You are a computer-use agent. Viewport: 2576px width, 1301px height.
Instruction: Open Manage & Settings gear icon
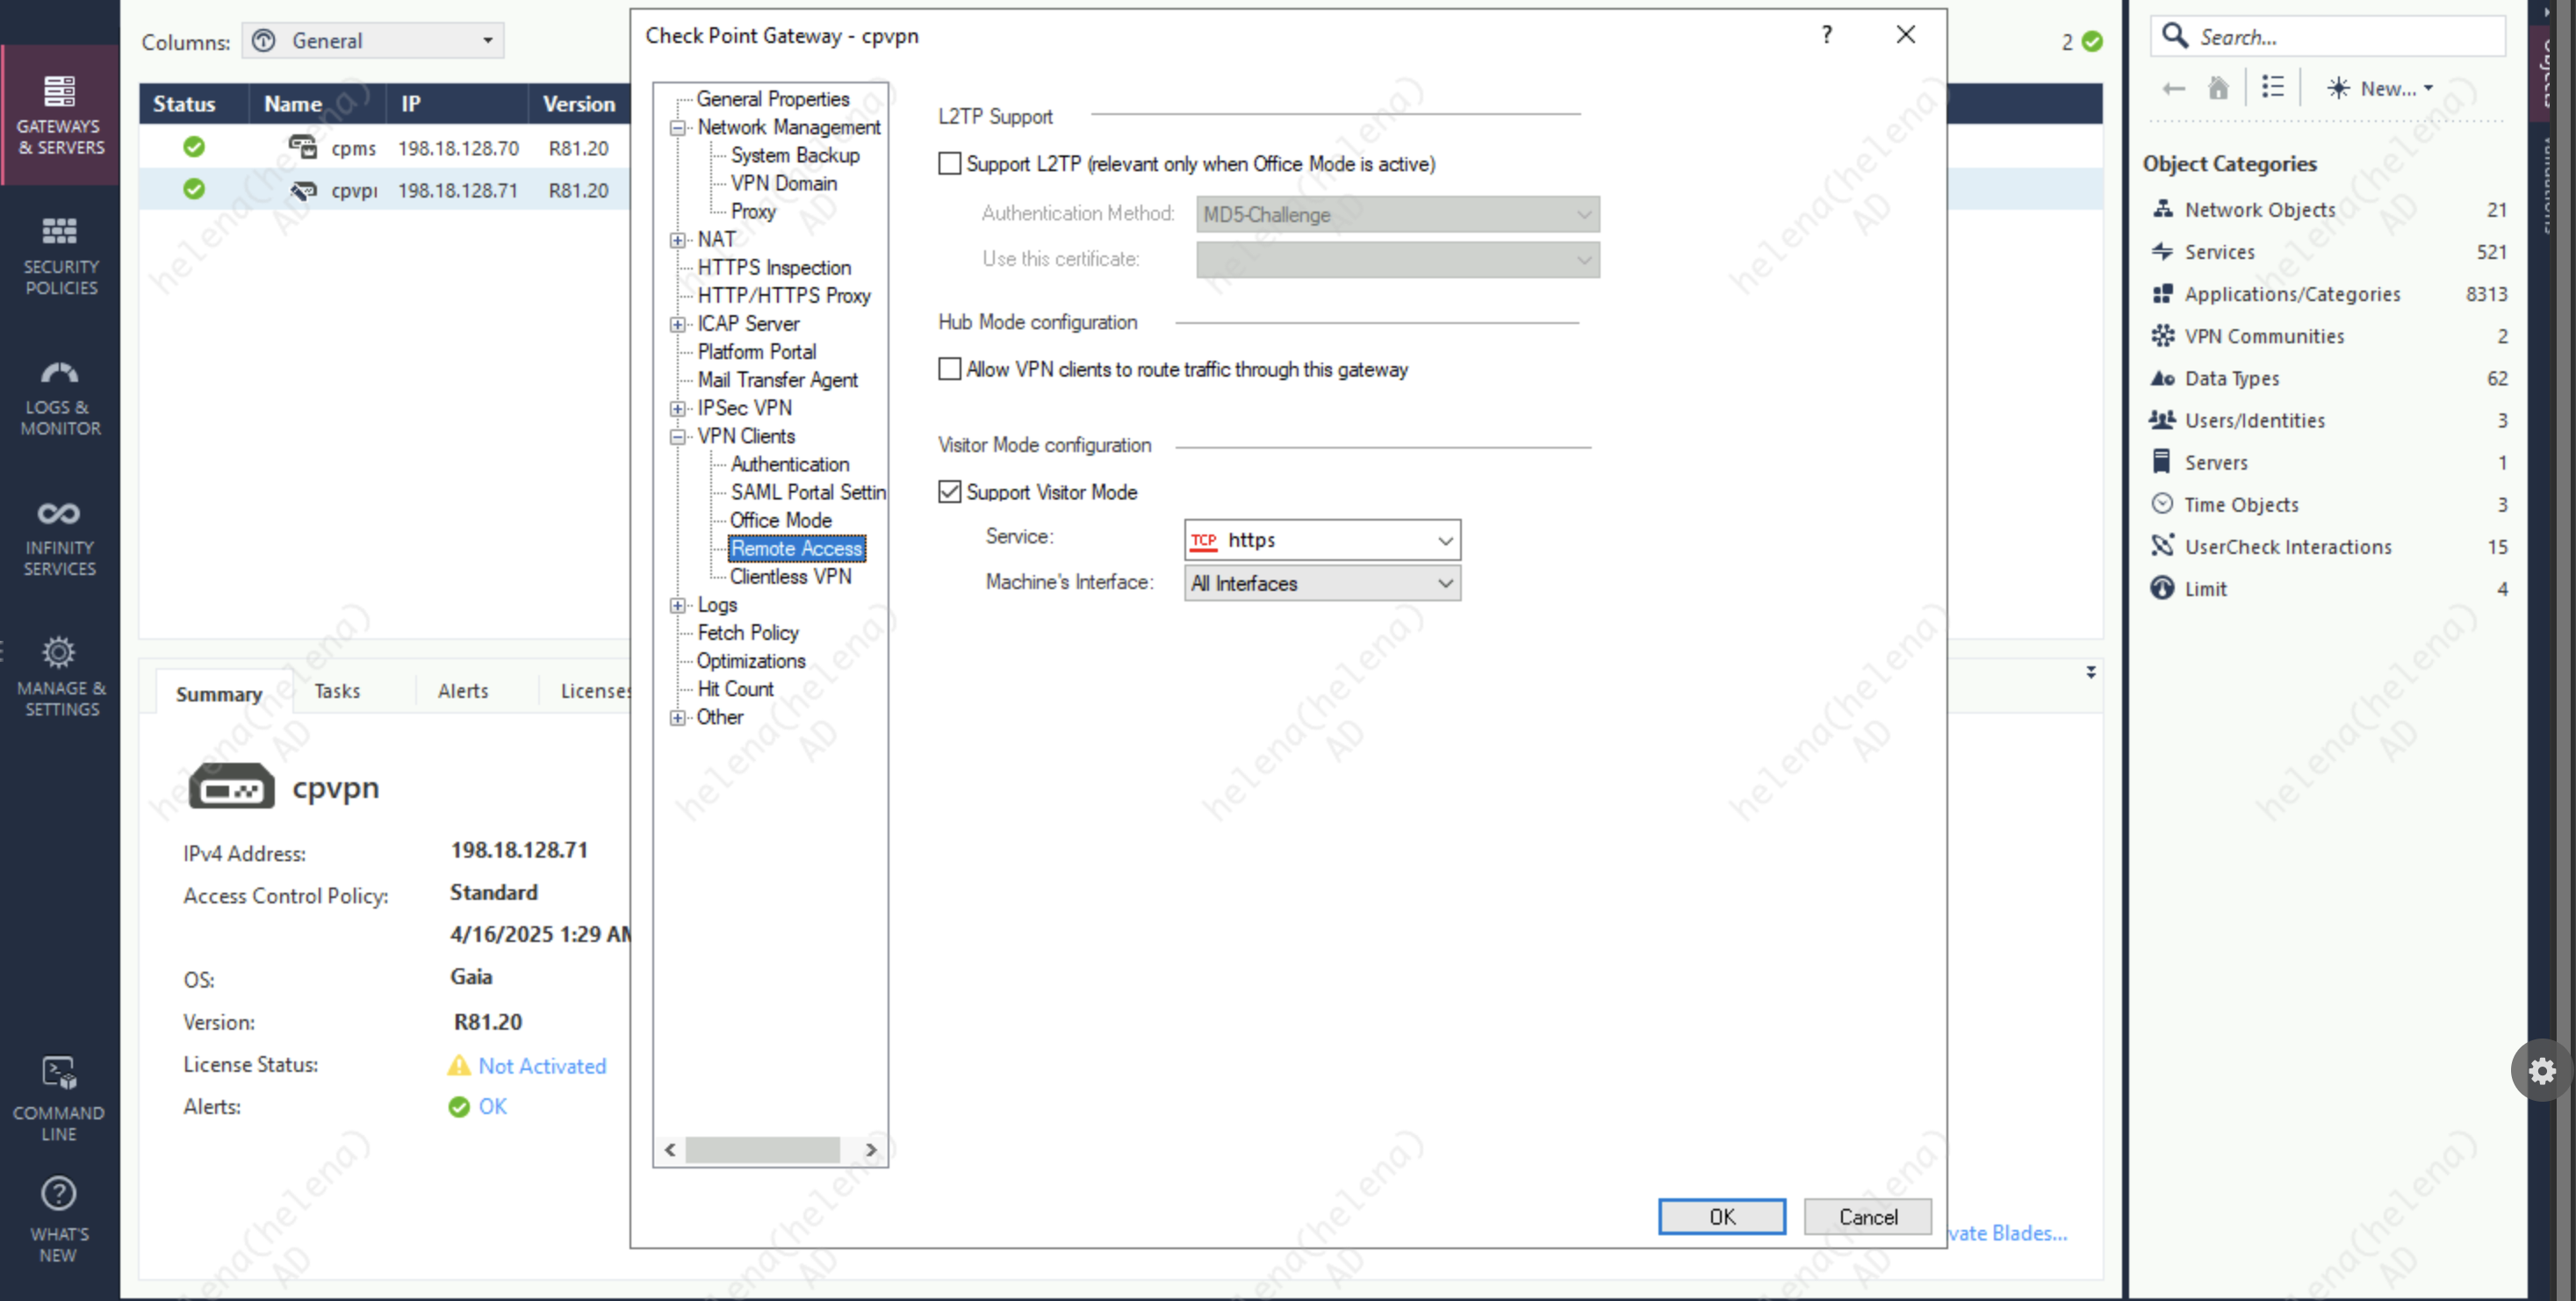[x=60, y=653]
